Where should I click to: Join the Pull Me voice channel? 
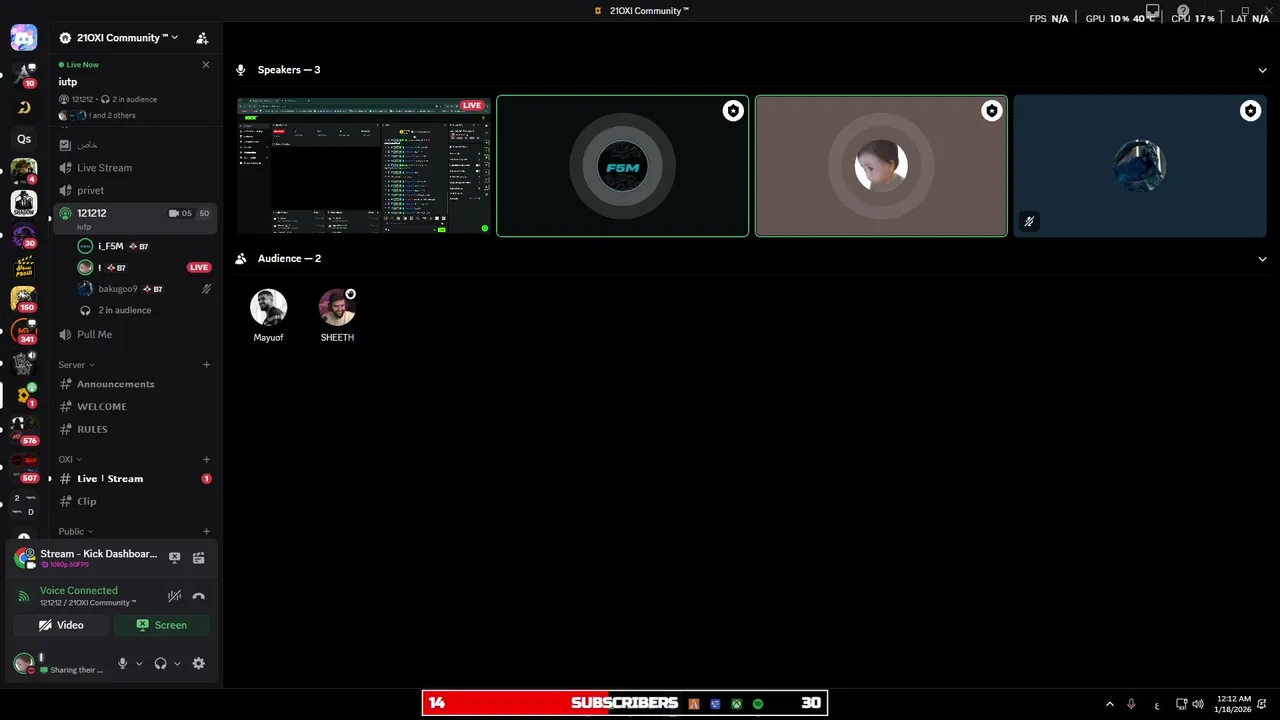(x=135, y=334)
